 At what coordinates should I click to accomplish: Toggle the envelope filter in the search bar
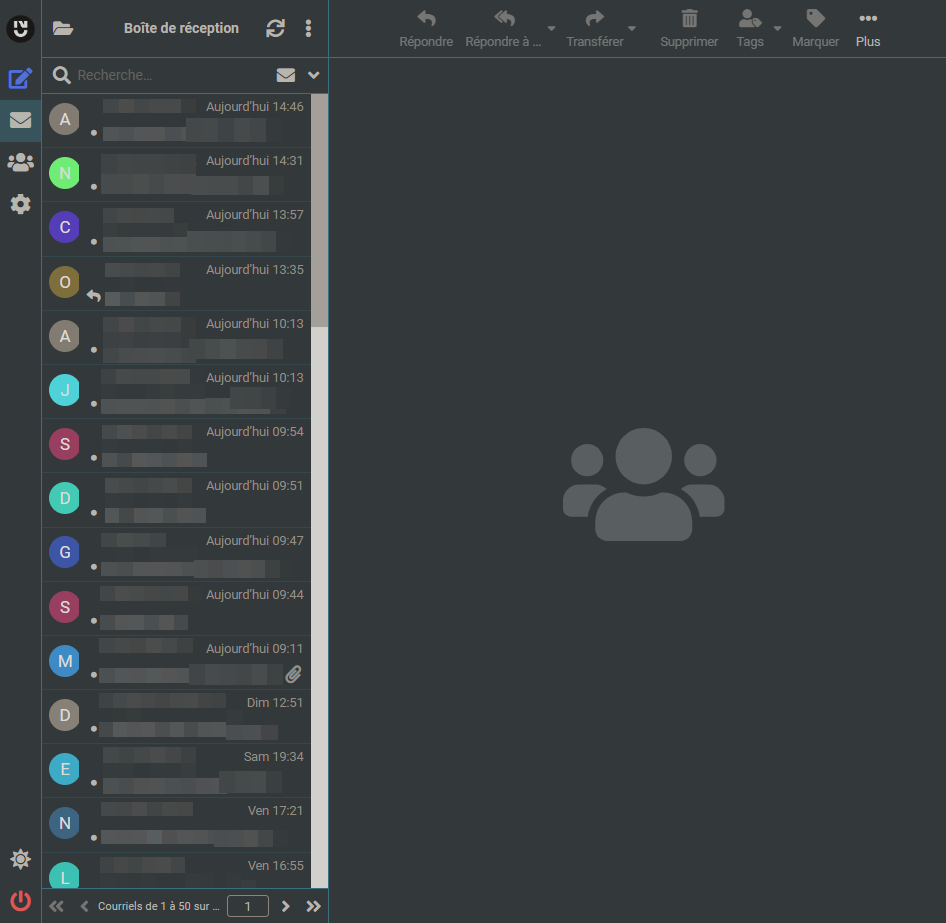pos(285,74)
